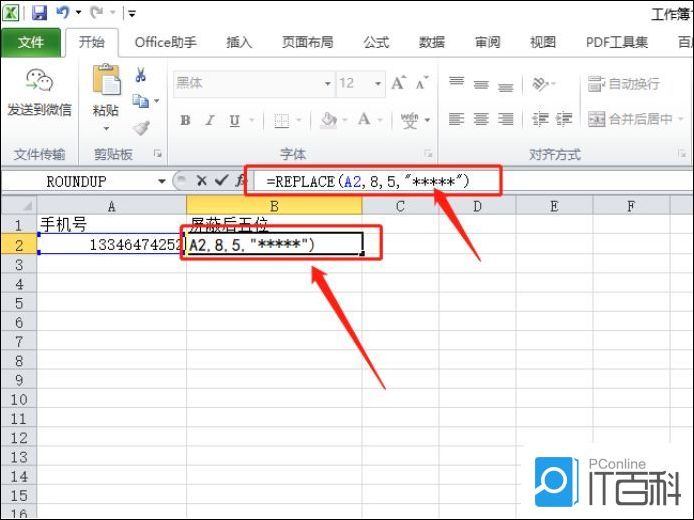This screenshot has height=520, width=694.
Task: Switch to the 插入 Insert tab
Action: coord(239,42)
